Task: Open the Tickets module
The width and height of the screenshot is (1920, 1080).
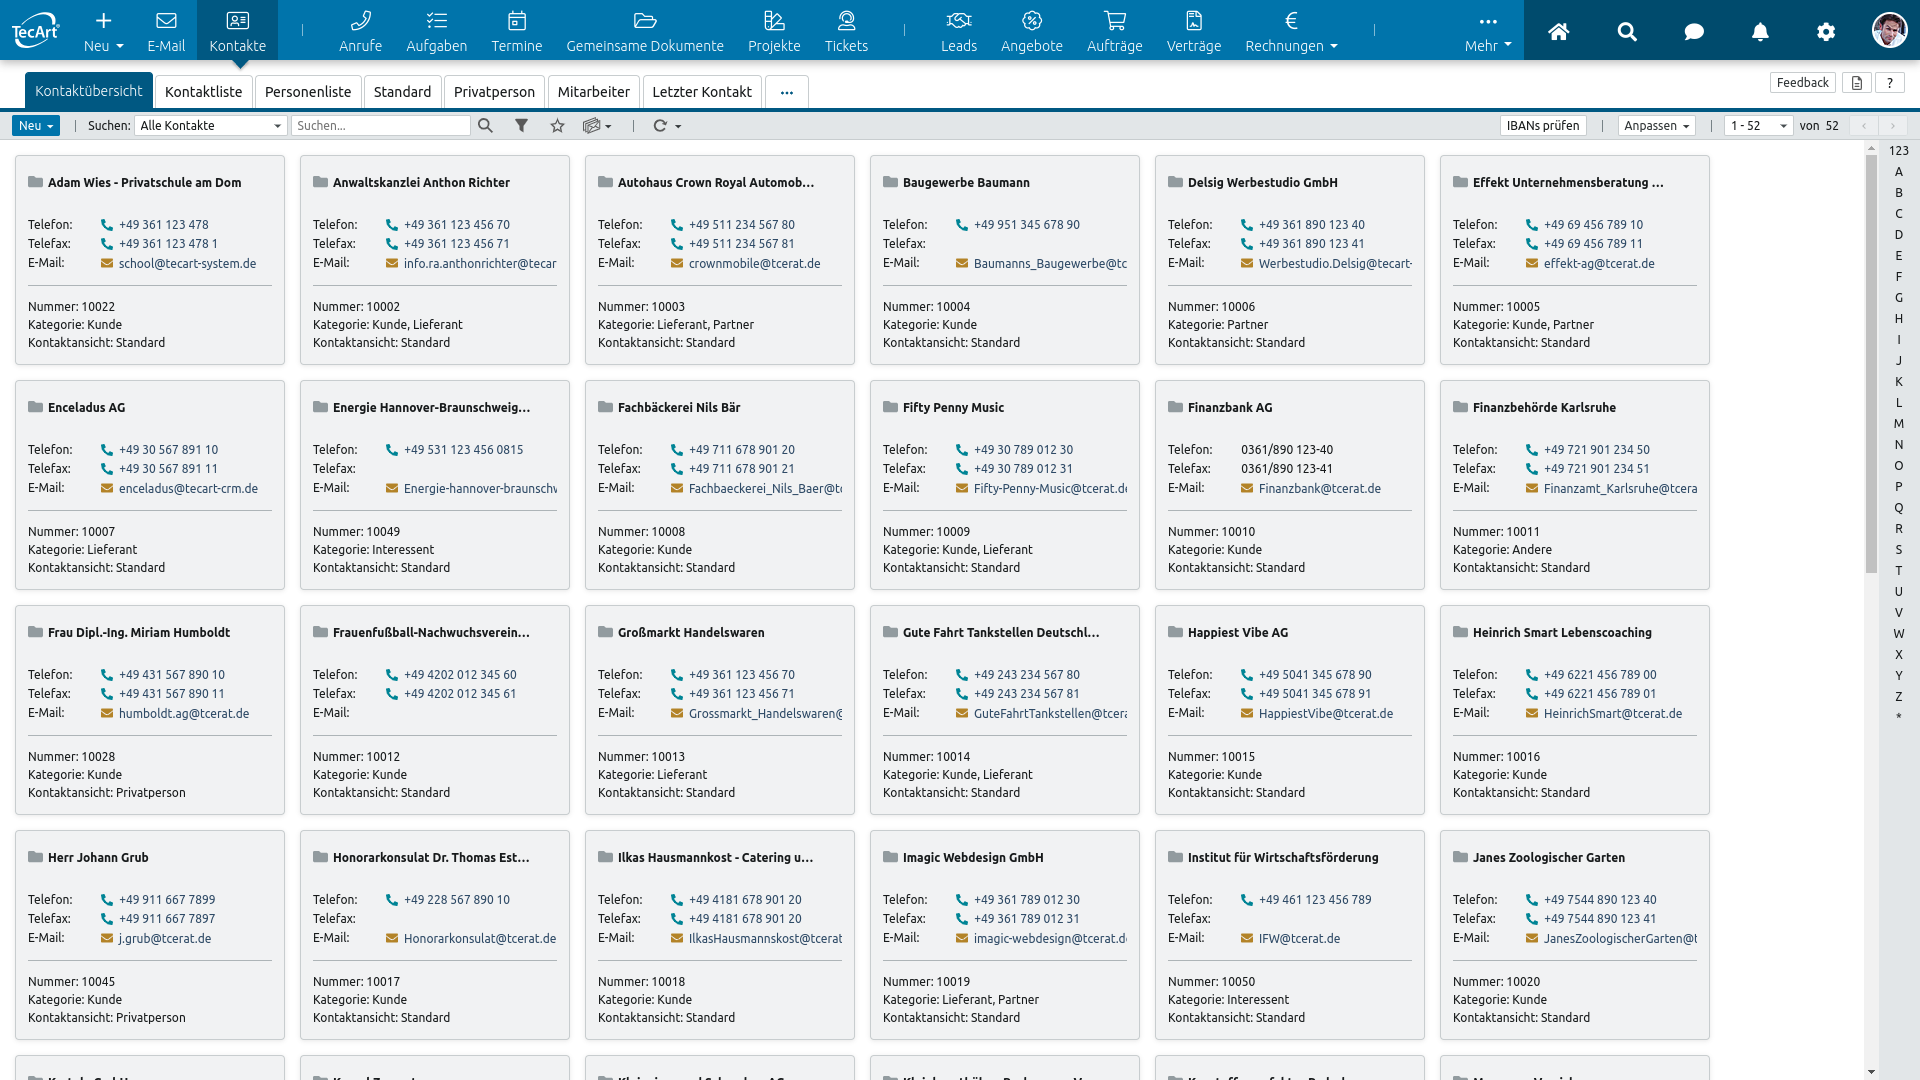Action: (x=845, y=31)
